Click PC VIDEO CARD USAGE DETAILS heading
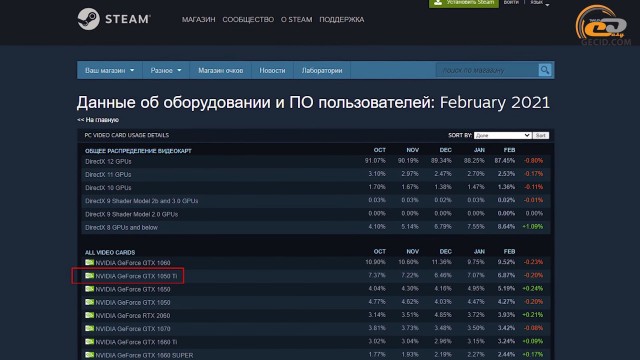Screen dimensions: 640x360 pos(127,135)
